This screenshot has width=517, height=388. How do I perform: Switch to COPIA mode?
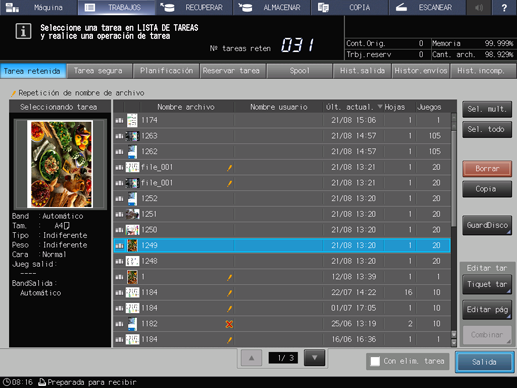point(349,7)
